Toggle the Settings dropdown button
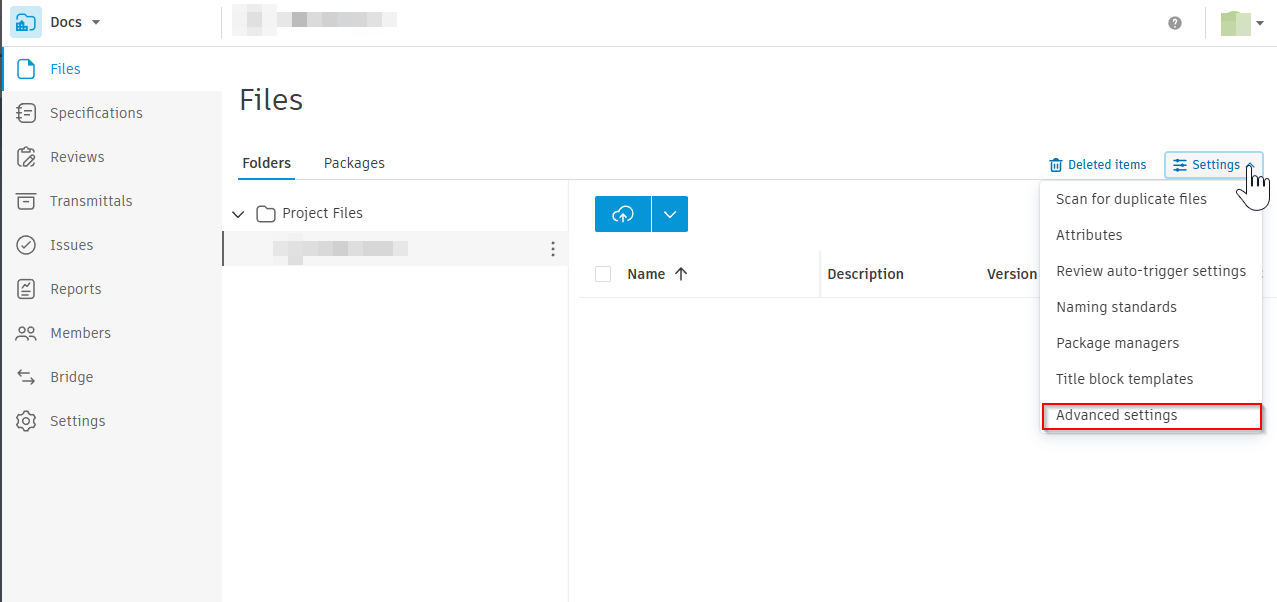The height and width of the screenshot is (602, 1277). pos(1214,165)
